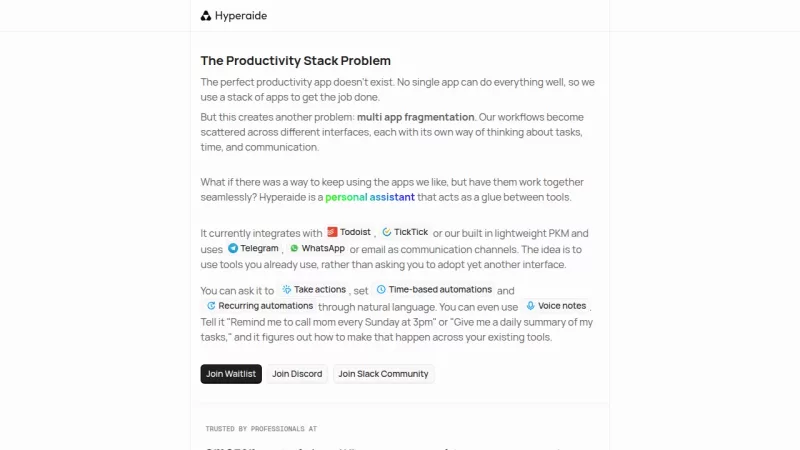Click the Hyperaide wordmark in header
Screen dimensions: 800x450
241,16
